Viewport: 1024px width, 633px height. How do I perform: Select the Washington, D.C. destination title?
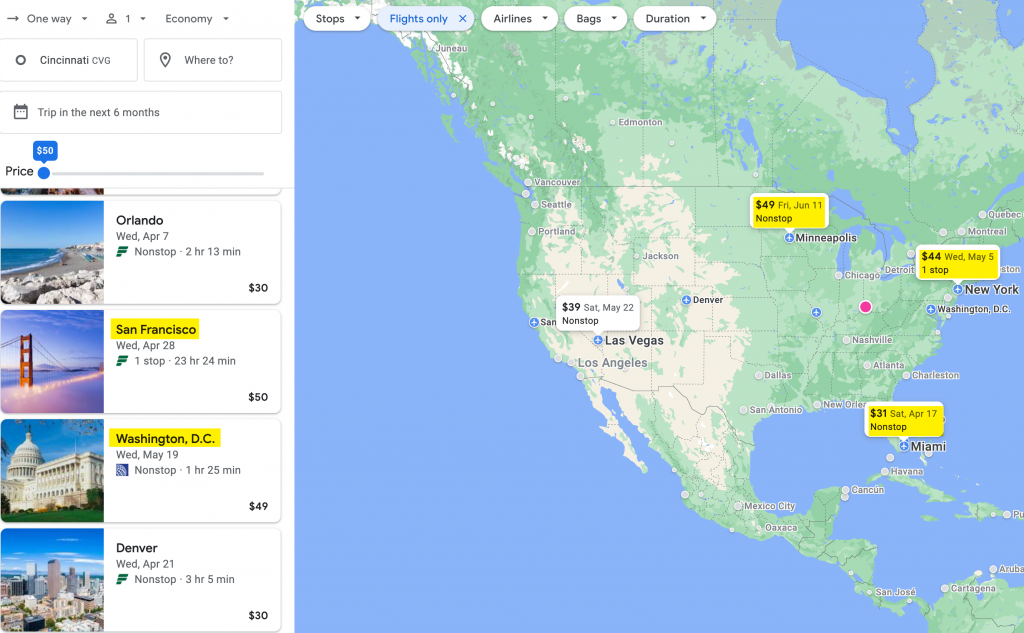165,438
